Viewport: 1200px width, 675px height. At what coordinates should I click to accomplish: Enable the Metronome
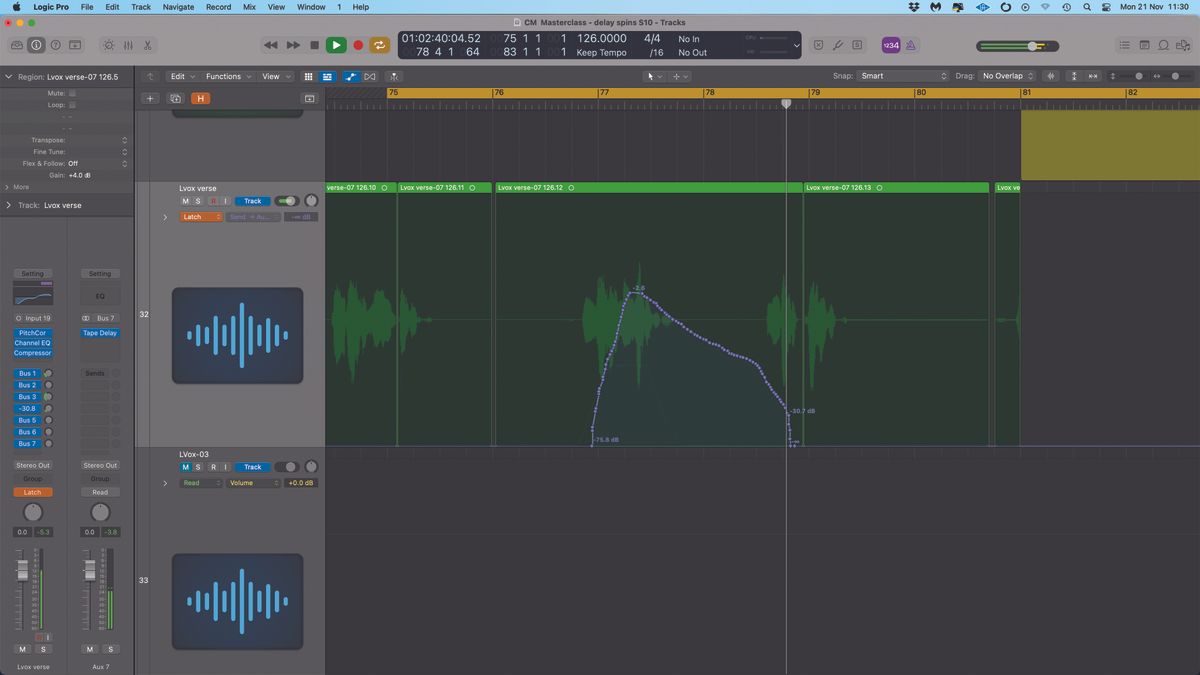tap(910, 45)
